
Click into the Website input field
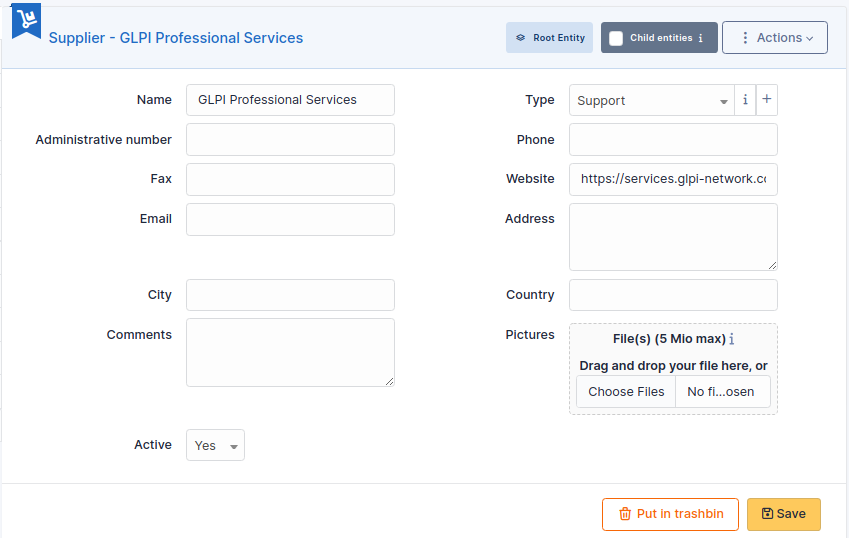click(673, 179)
